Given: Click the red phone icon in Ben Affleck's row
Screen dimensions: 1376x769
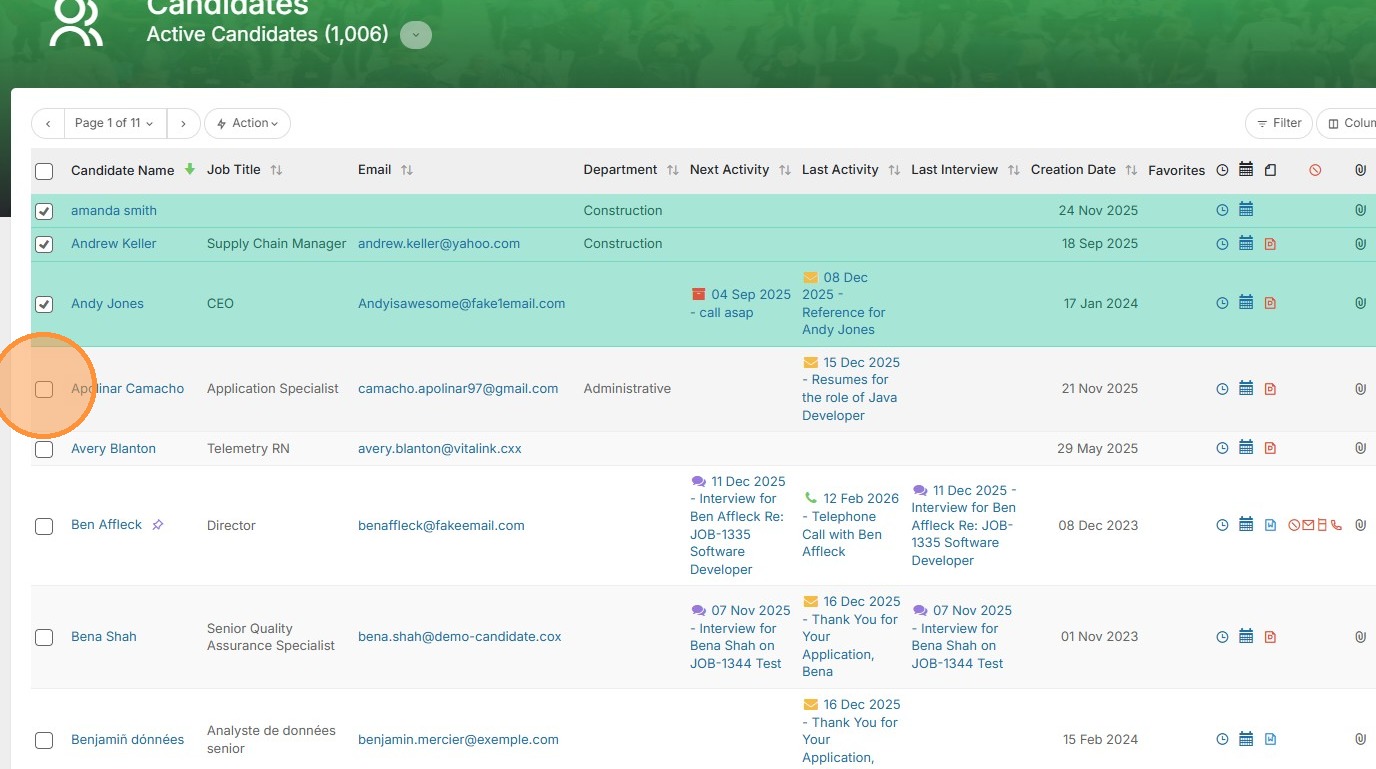Looking at the screenshot, I should pos(1336,525).
